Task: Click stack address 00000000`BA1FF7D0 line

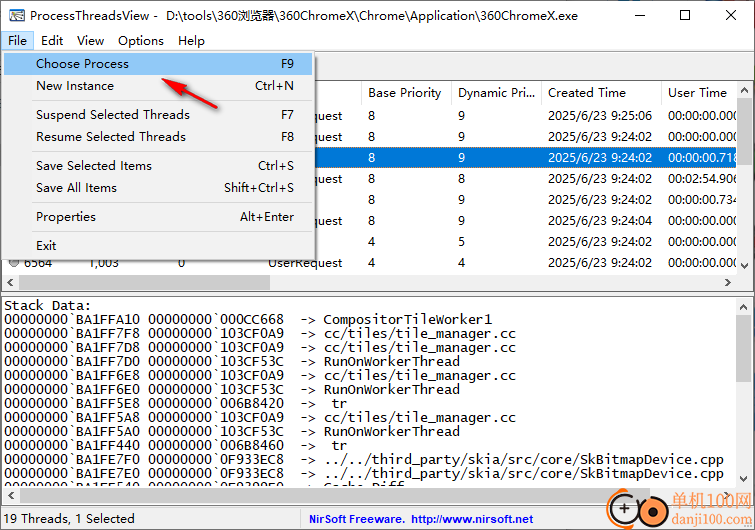Action: (x=232, y=362)
